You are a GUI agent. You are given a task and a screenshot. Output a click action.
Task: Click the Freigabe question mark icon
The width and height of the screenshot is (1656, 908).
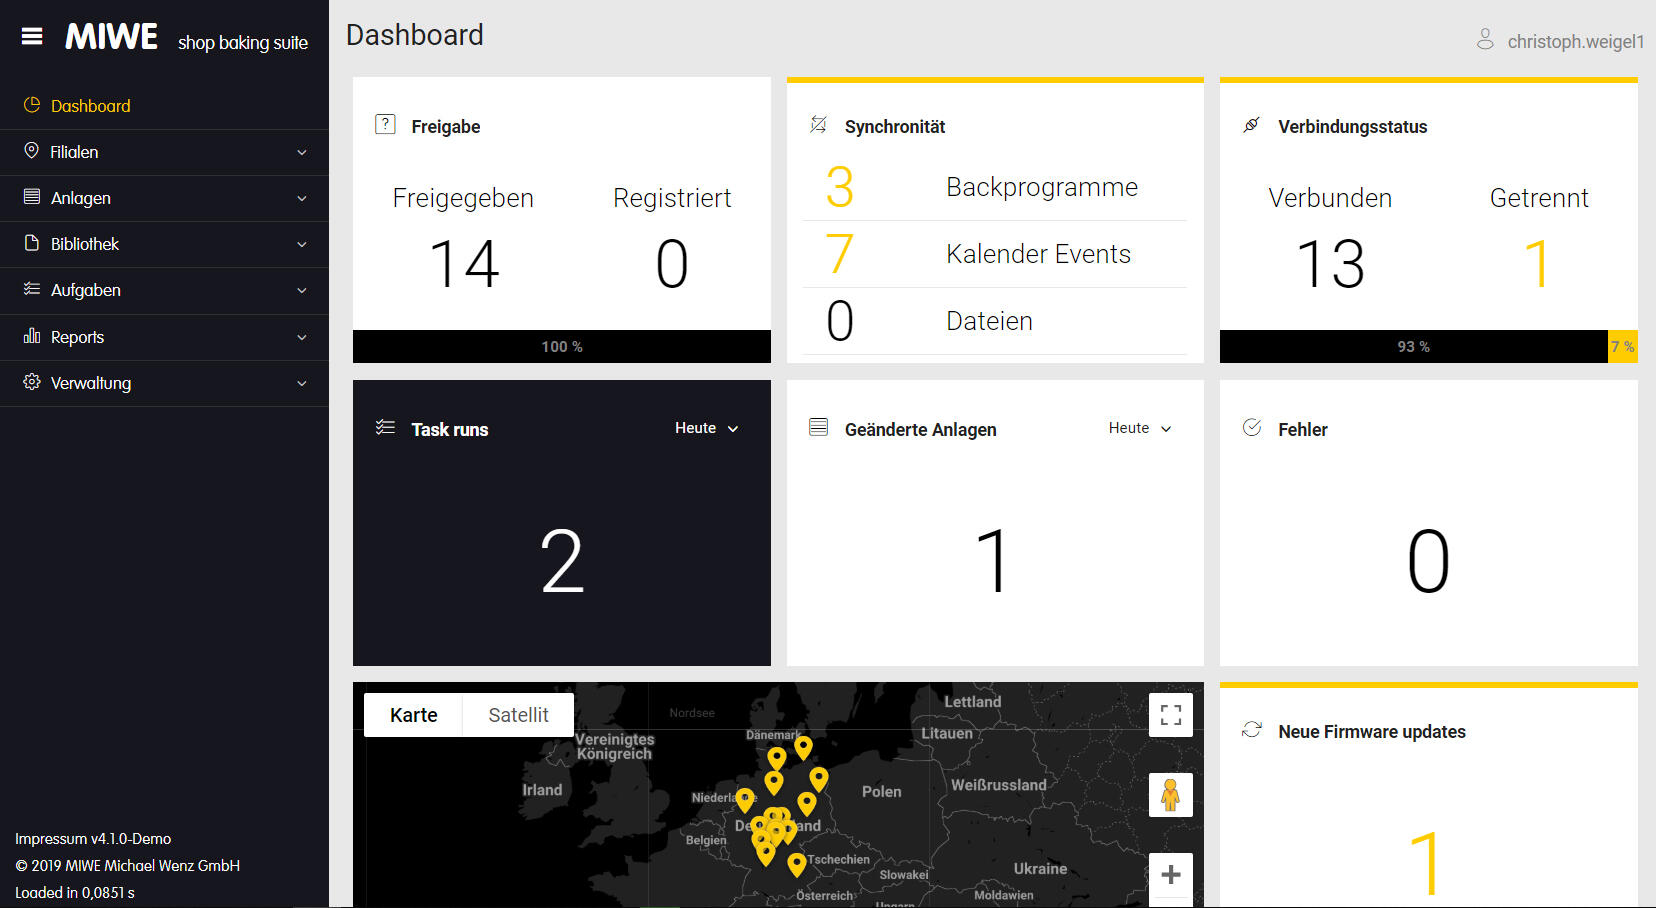coord(385,125)
